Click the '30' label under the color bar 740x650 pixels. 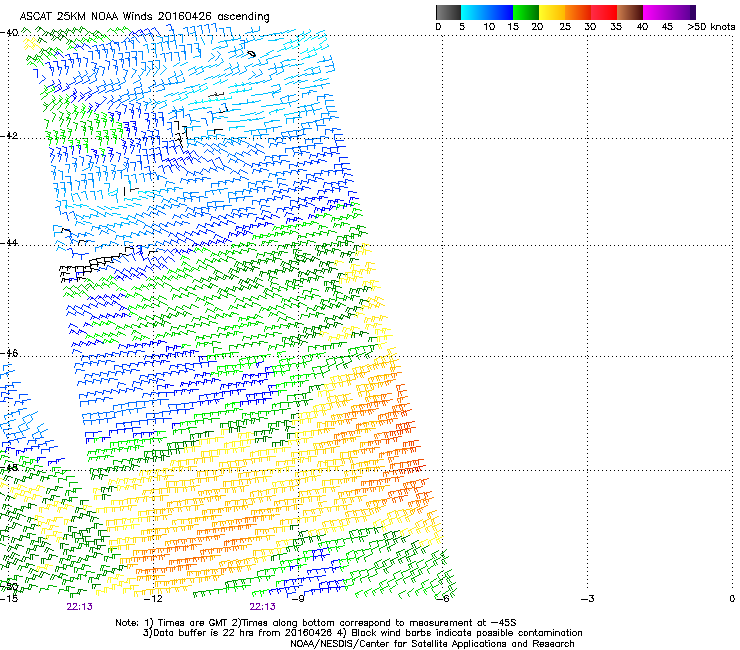point(590,27)
